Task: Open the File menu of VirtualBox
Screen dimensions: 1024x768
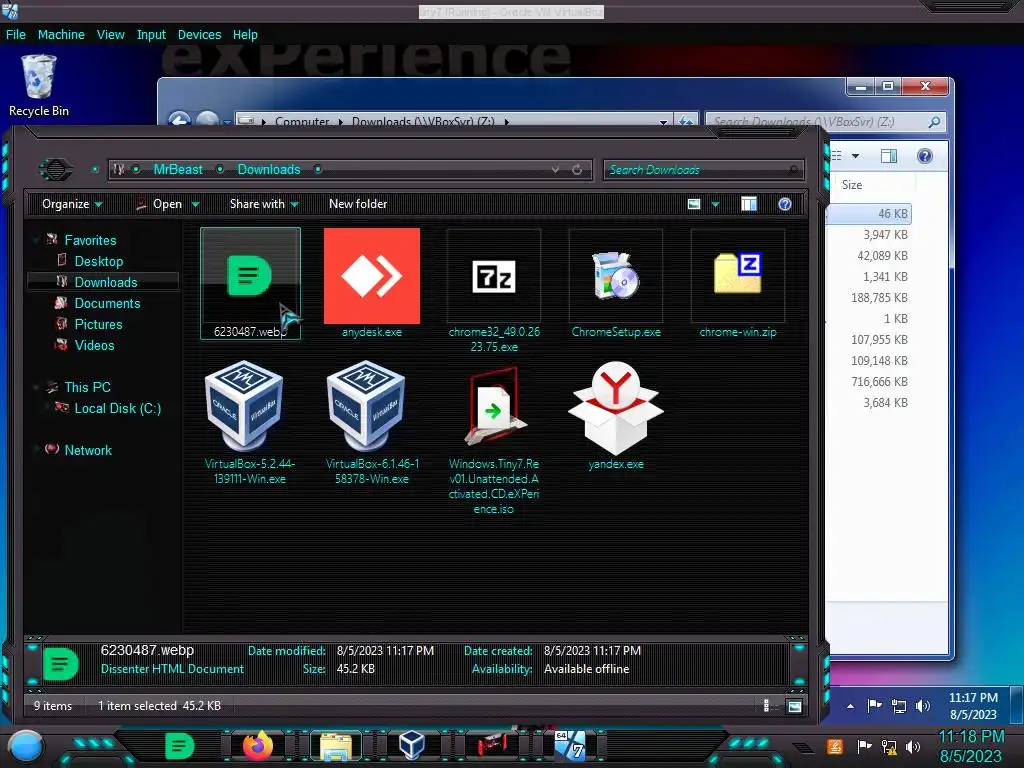Action: 16,35
